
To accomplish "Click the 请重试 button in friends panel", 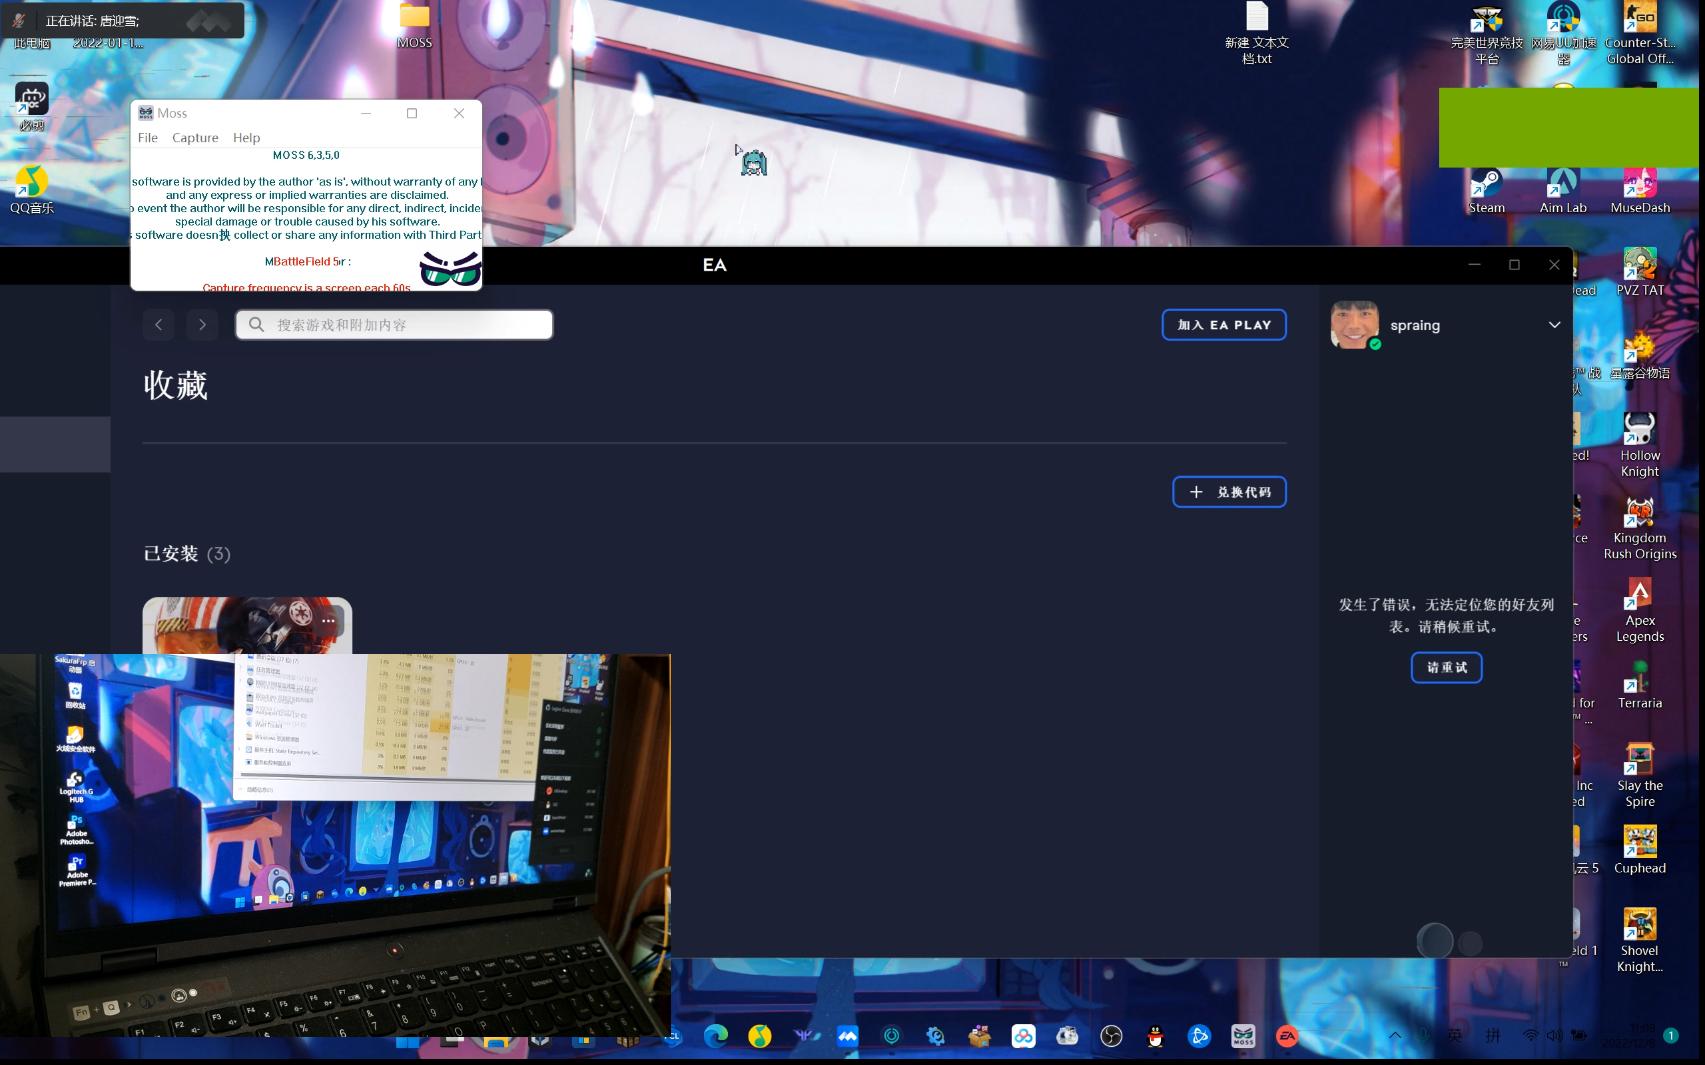I will tap(1446, 667).
